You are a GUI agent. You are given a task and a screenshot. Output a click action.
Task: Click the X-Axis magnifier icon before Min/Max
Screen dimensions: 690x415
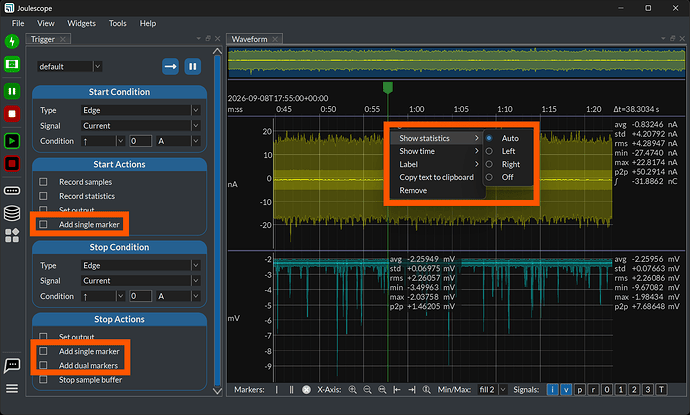click(x=426, y=389)
